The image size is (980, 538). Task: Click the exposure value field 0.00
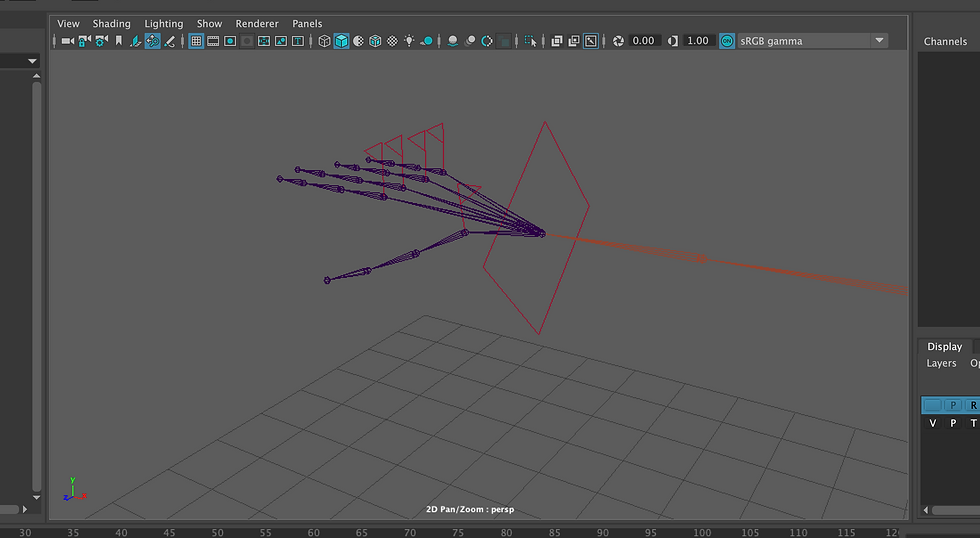644,41
